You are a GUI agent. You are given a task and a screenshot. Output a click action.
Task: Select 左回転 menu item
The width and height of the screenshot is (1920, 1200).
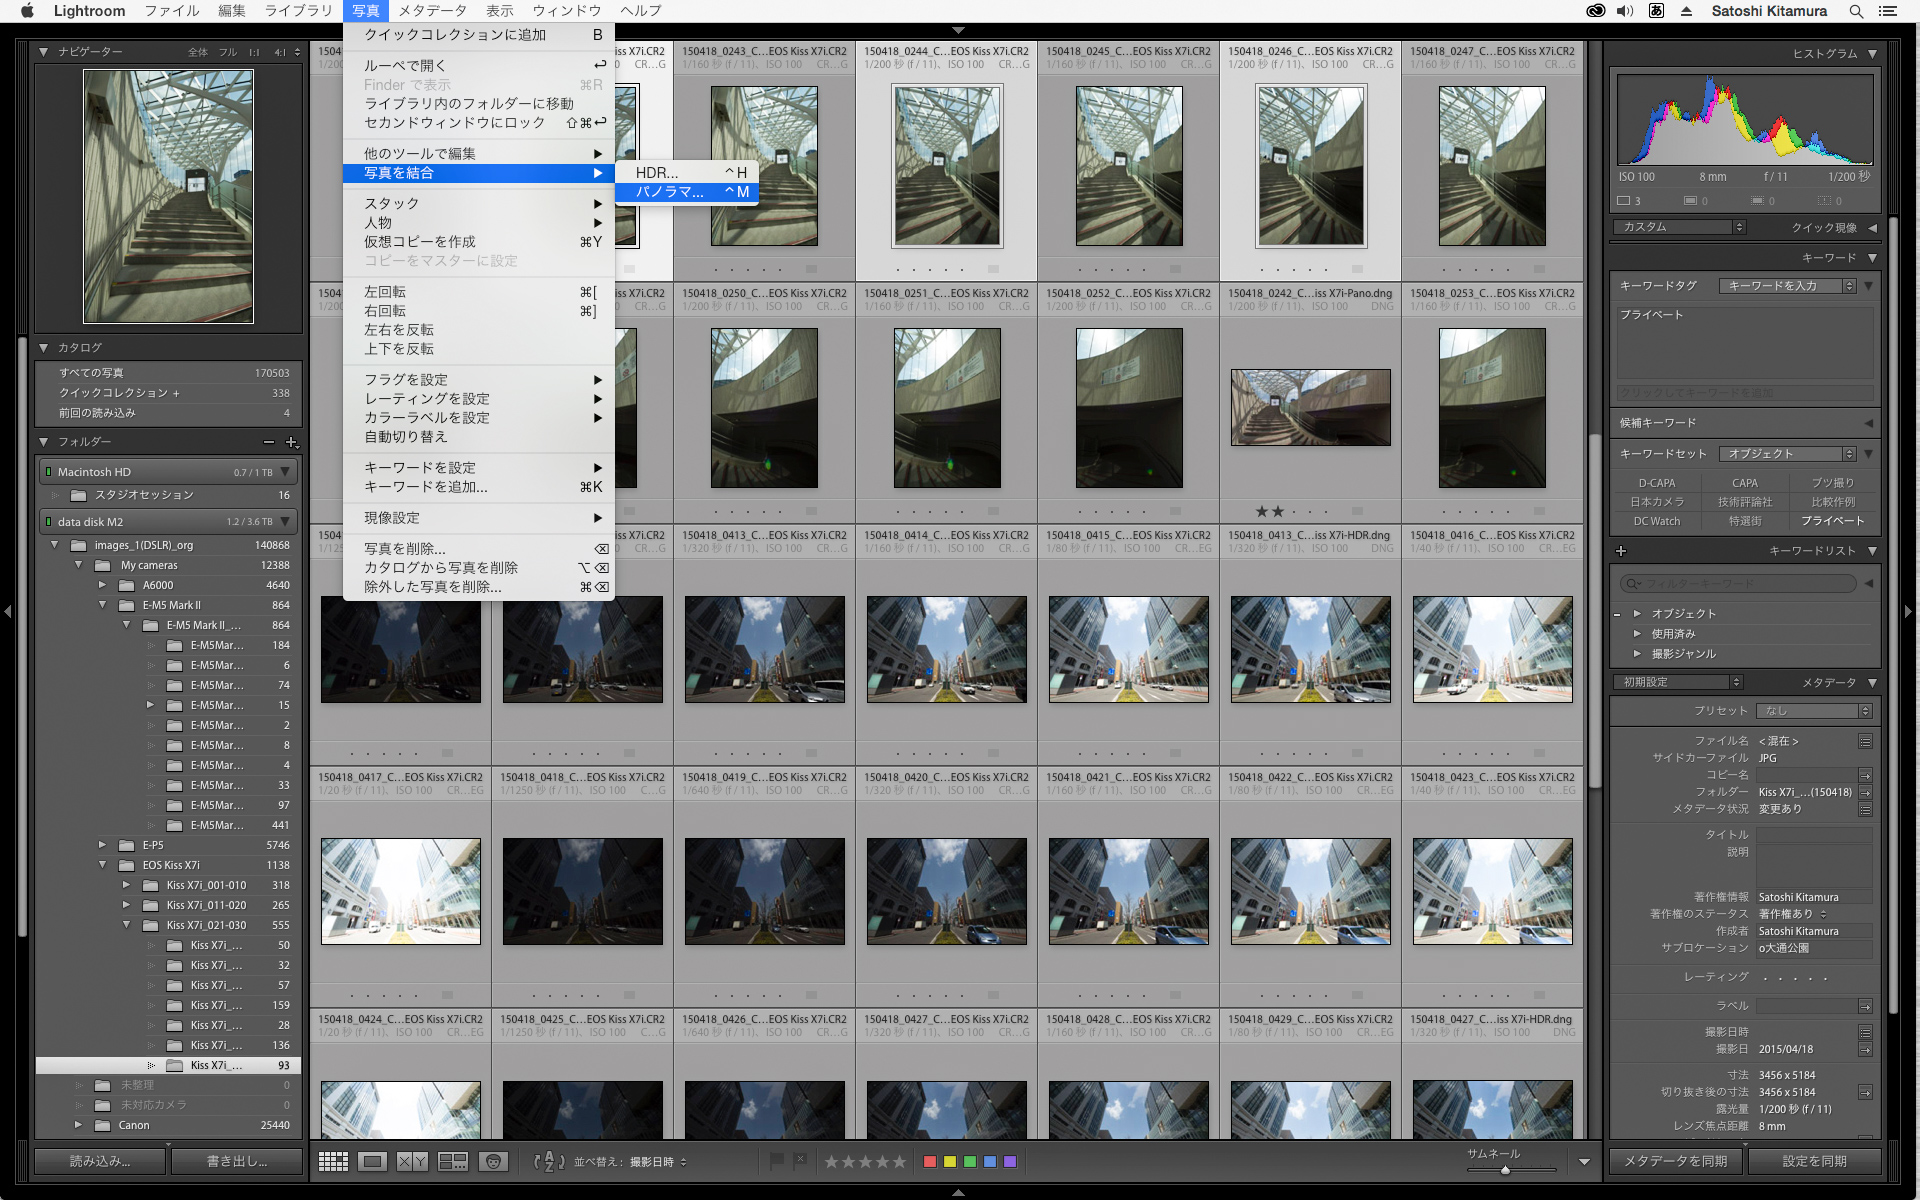(479, 292)
